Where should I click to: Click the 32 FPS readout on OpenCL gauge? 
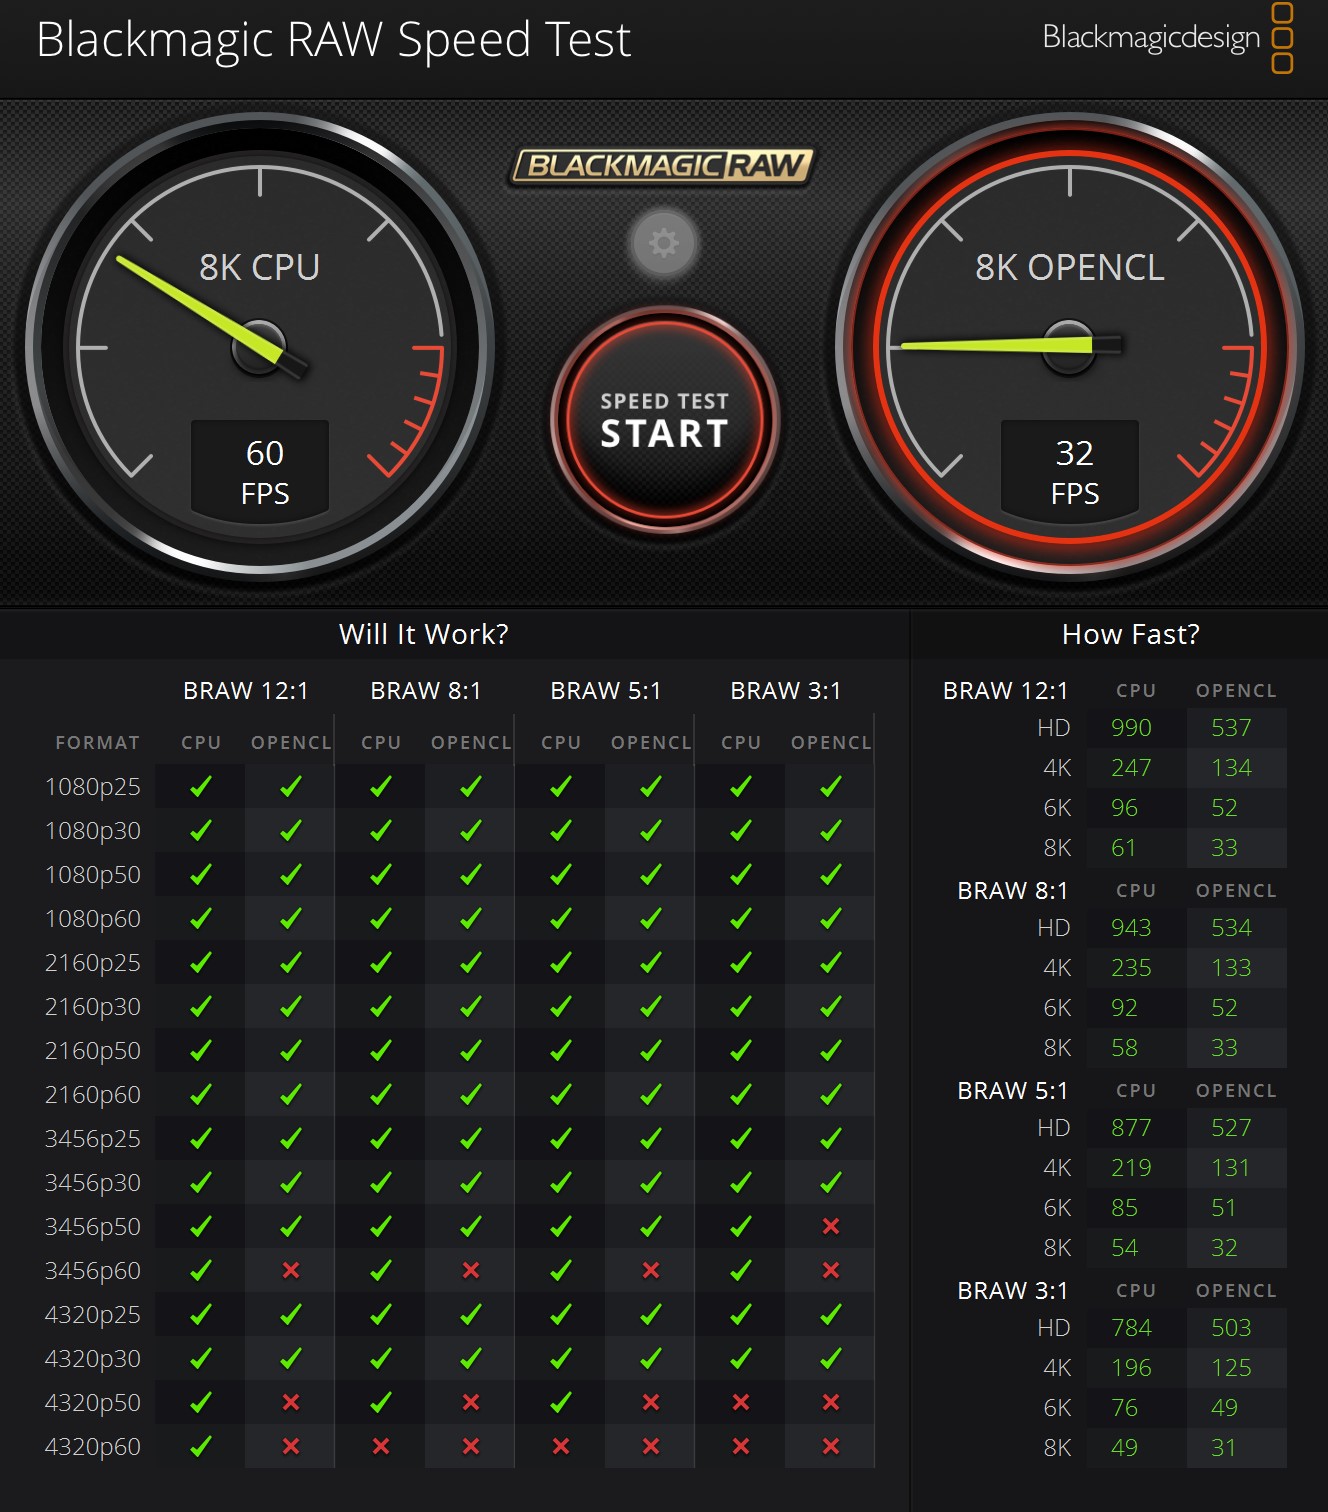[x=1075, y=471]
